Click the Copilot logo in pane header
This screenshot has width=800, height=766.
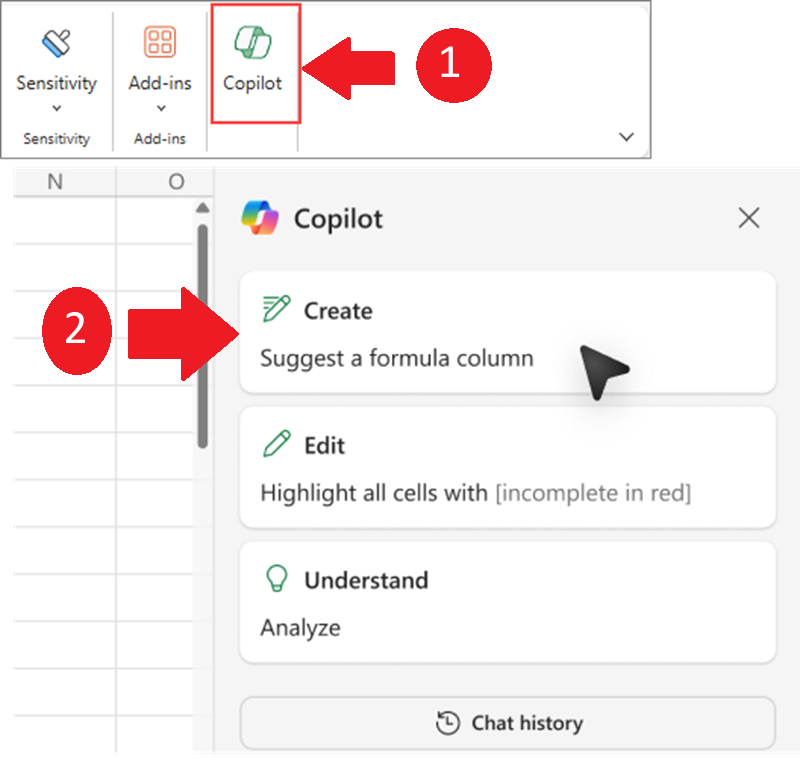[261, 218]
